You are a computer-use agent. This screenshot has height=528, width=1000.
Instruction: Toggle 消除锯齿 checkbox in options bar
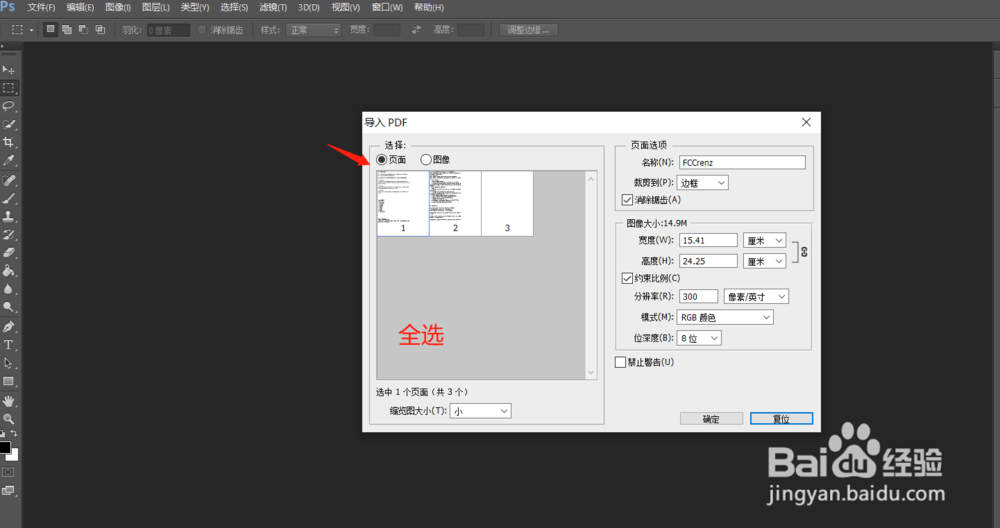202,30
